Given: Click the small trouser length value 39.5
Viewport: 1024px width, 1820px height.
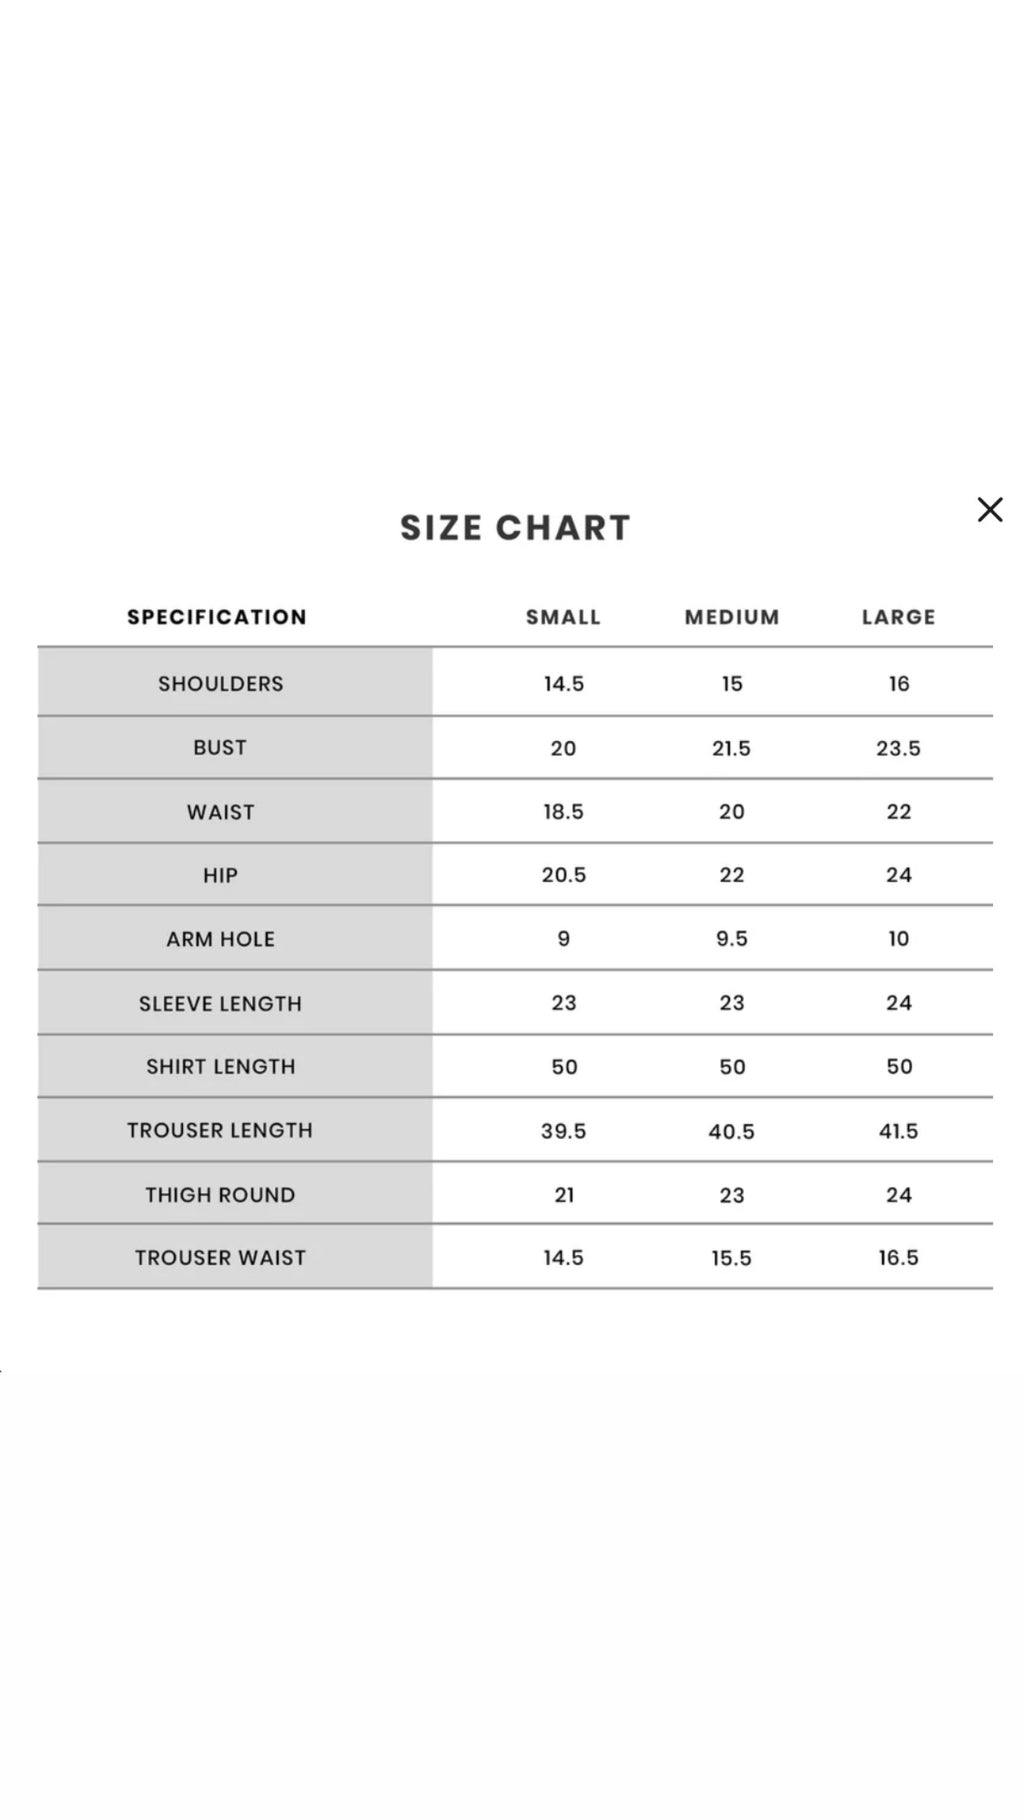Looking at the screenshot, I should click(x=563, y=1131).
